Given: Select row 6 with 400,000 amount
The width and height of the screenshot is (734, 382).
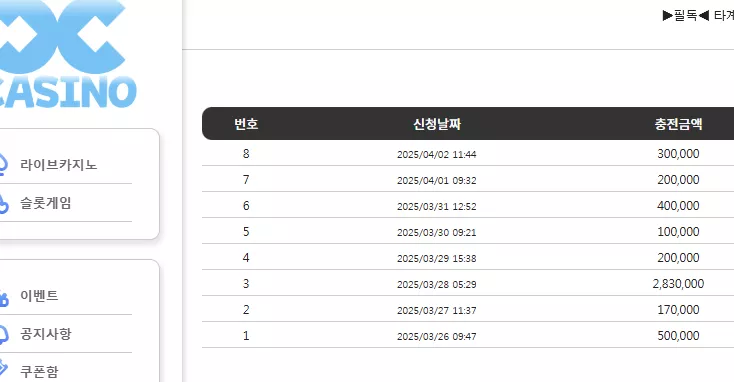Looking at the screenshot, I should (468, 205).
